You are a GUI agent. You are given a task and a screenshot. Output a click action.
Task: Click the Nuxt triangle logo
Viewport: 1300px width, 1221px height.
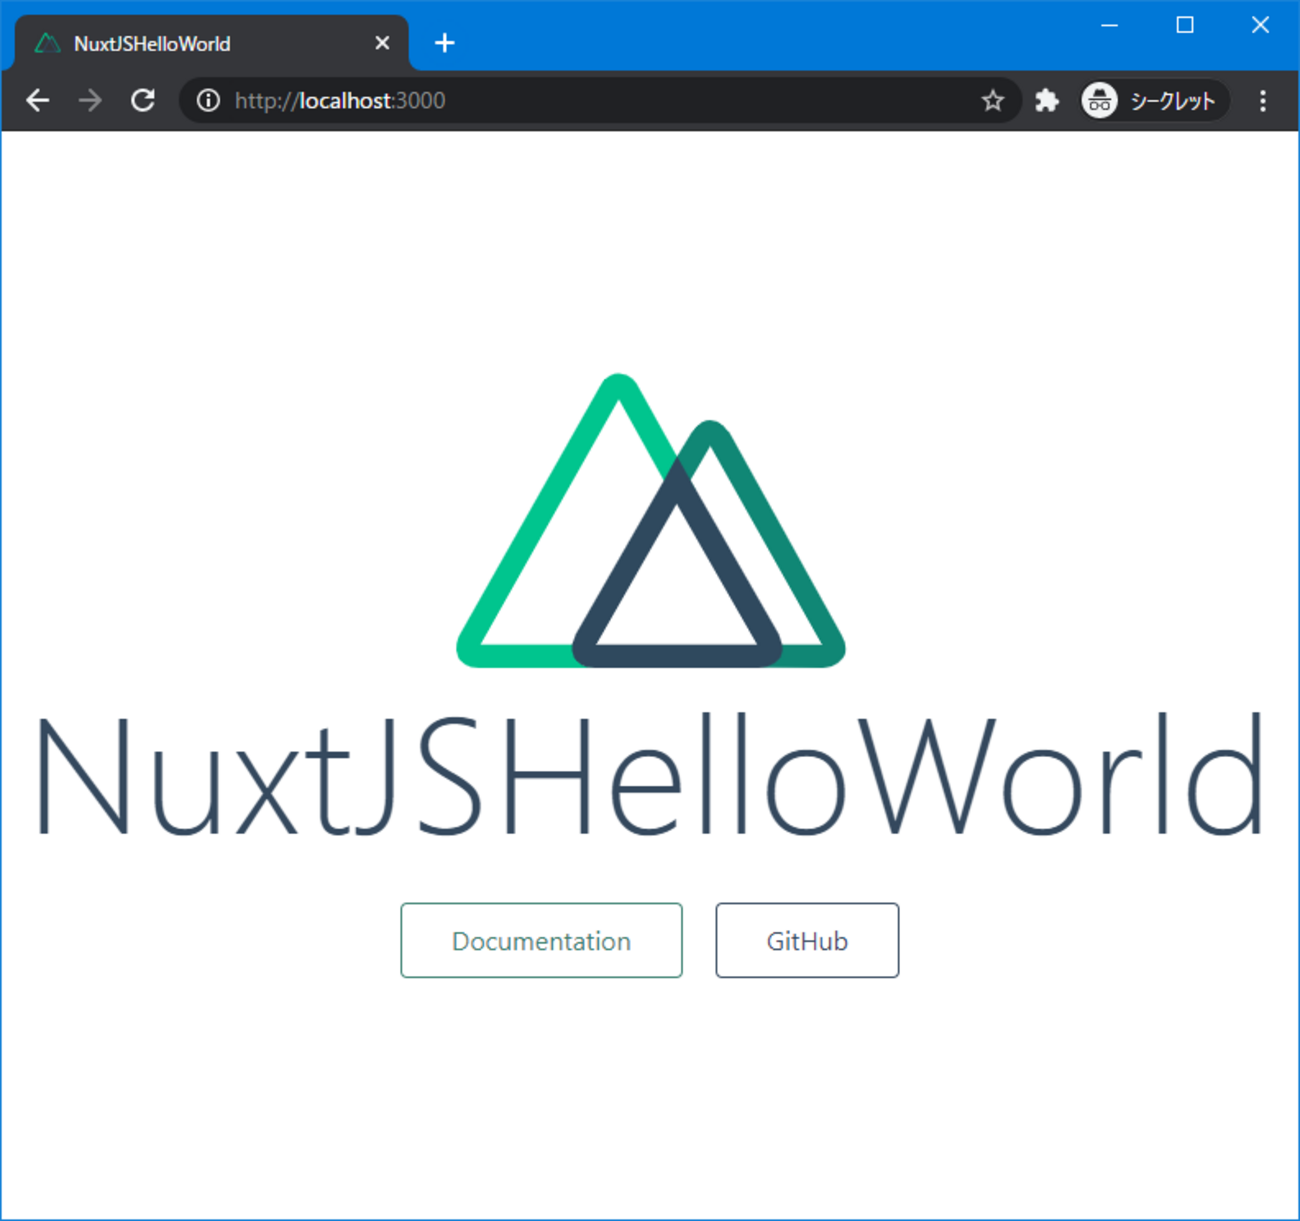tap(651, 520)
